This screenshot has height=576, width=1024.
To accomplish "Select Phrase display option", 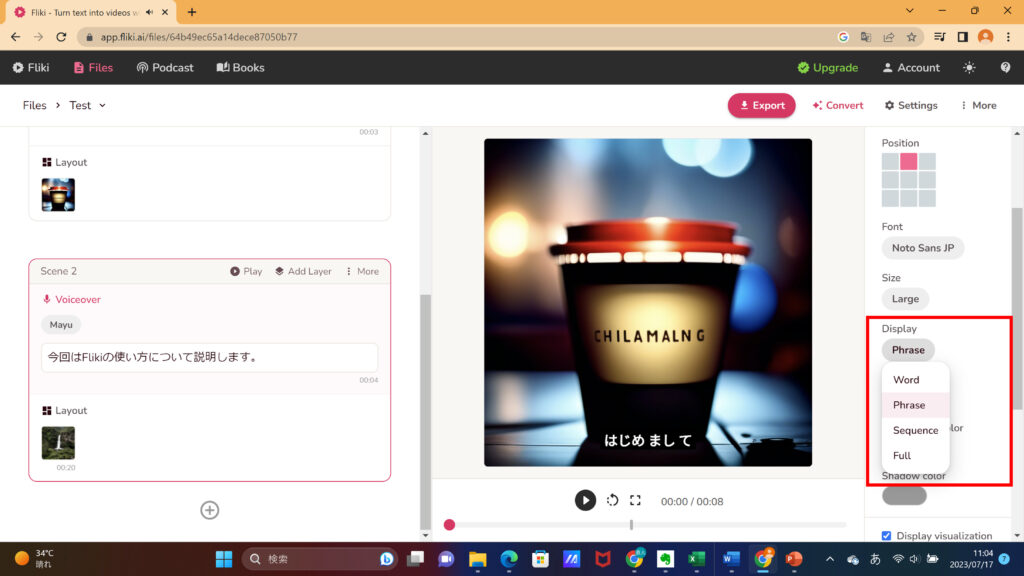I will pyautogui.click(x=916, y=405).
